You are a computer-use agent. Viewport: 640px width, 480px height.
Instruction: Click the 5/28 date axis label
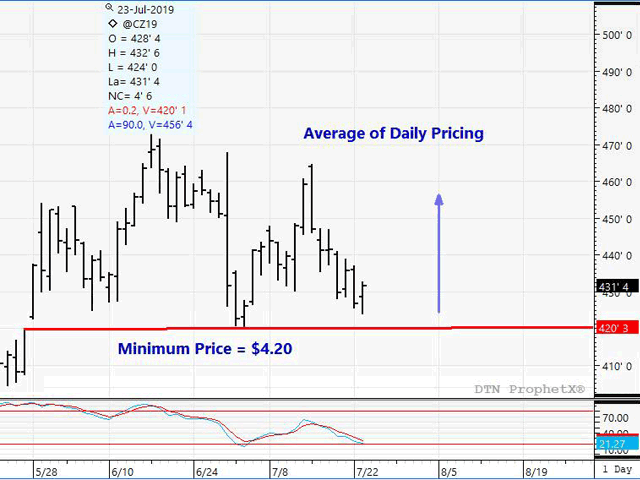tap(46, 472)
